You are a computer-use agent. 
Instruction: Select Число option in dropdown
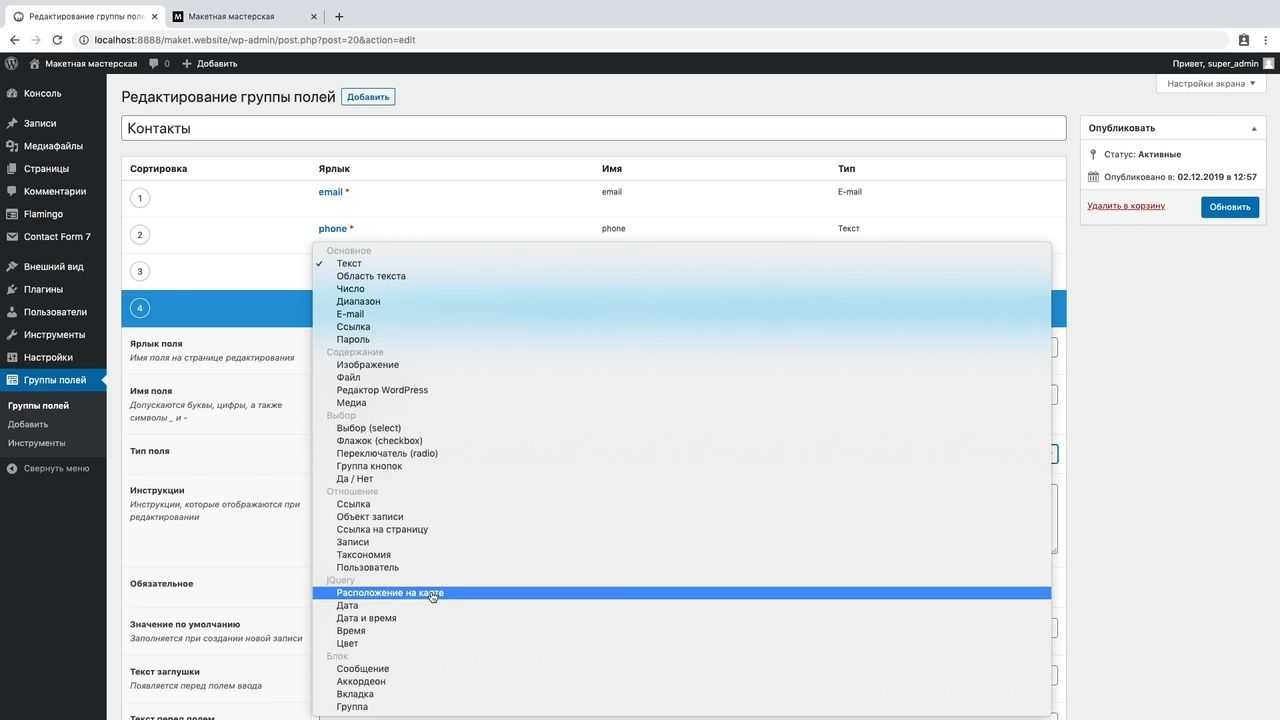682,289
